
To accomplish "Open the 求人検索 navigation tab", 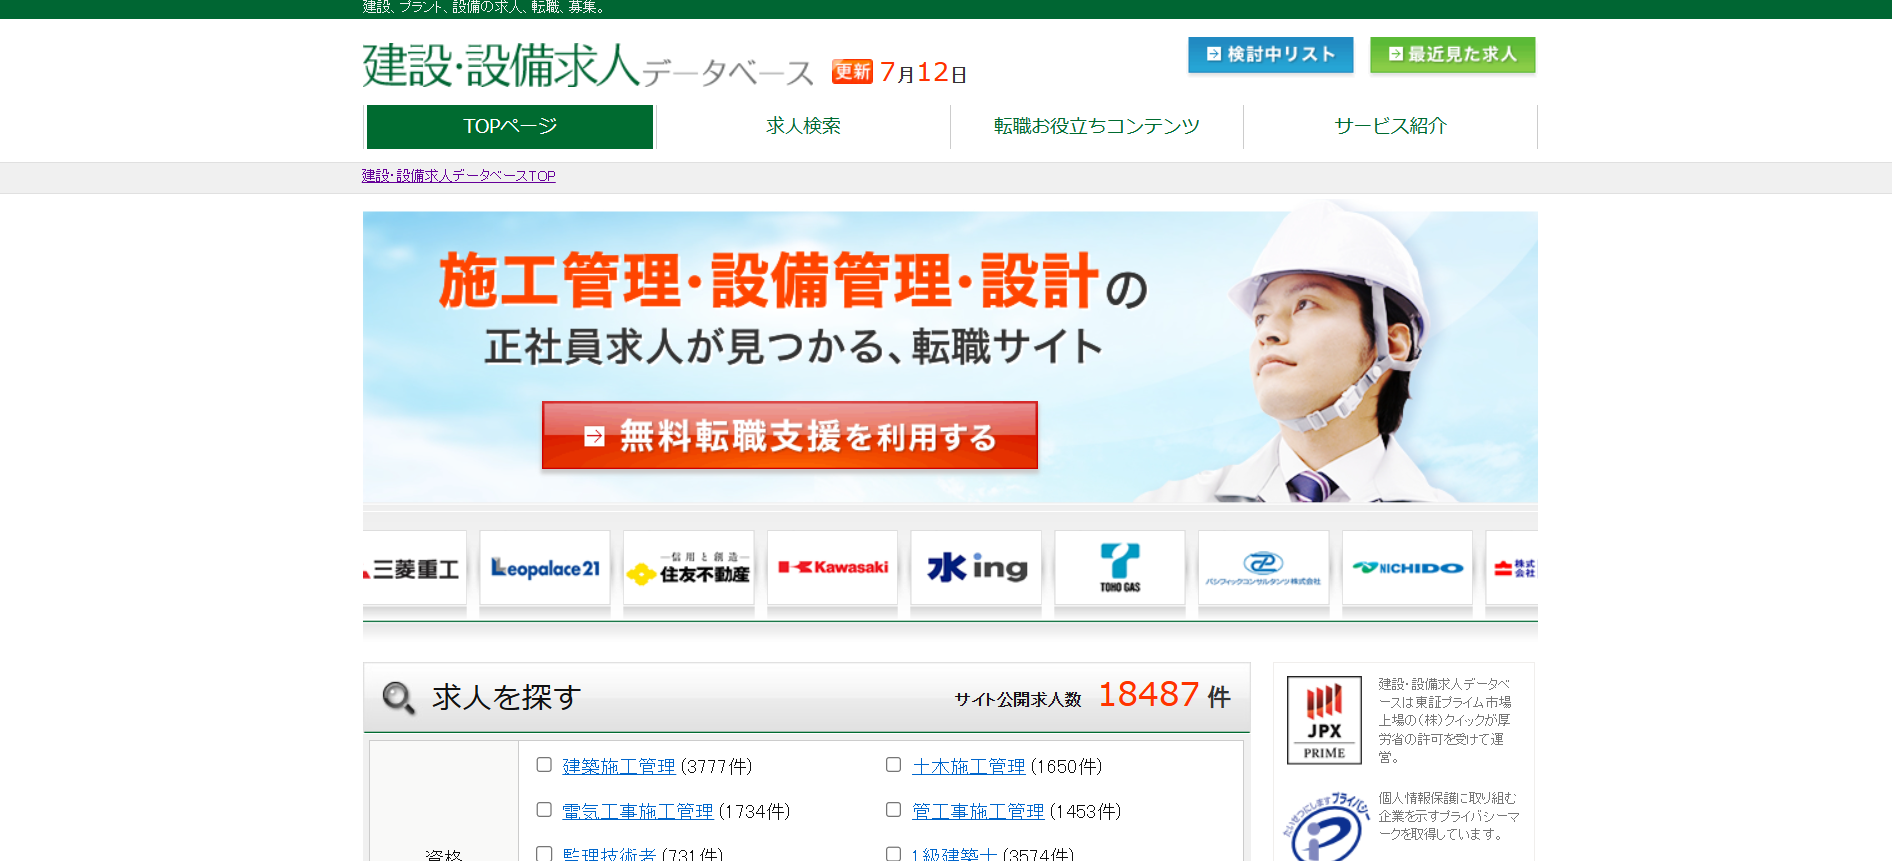I will tap(803, 126).
